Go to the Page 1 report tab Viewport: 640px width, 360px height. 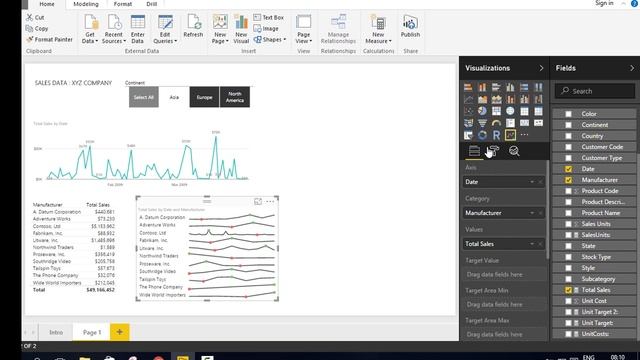click(91, 332)
